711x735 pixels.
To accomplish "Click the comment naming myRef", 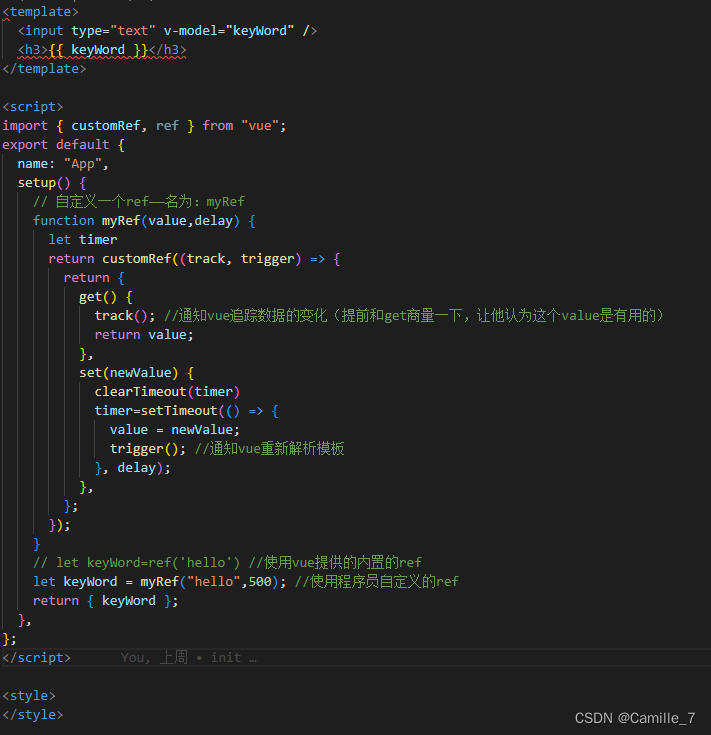I will point(139,202).
